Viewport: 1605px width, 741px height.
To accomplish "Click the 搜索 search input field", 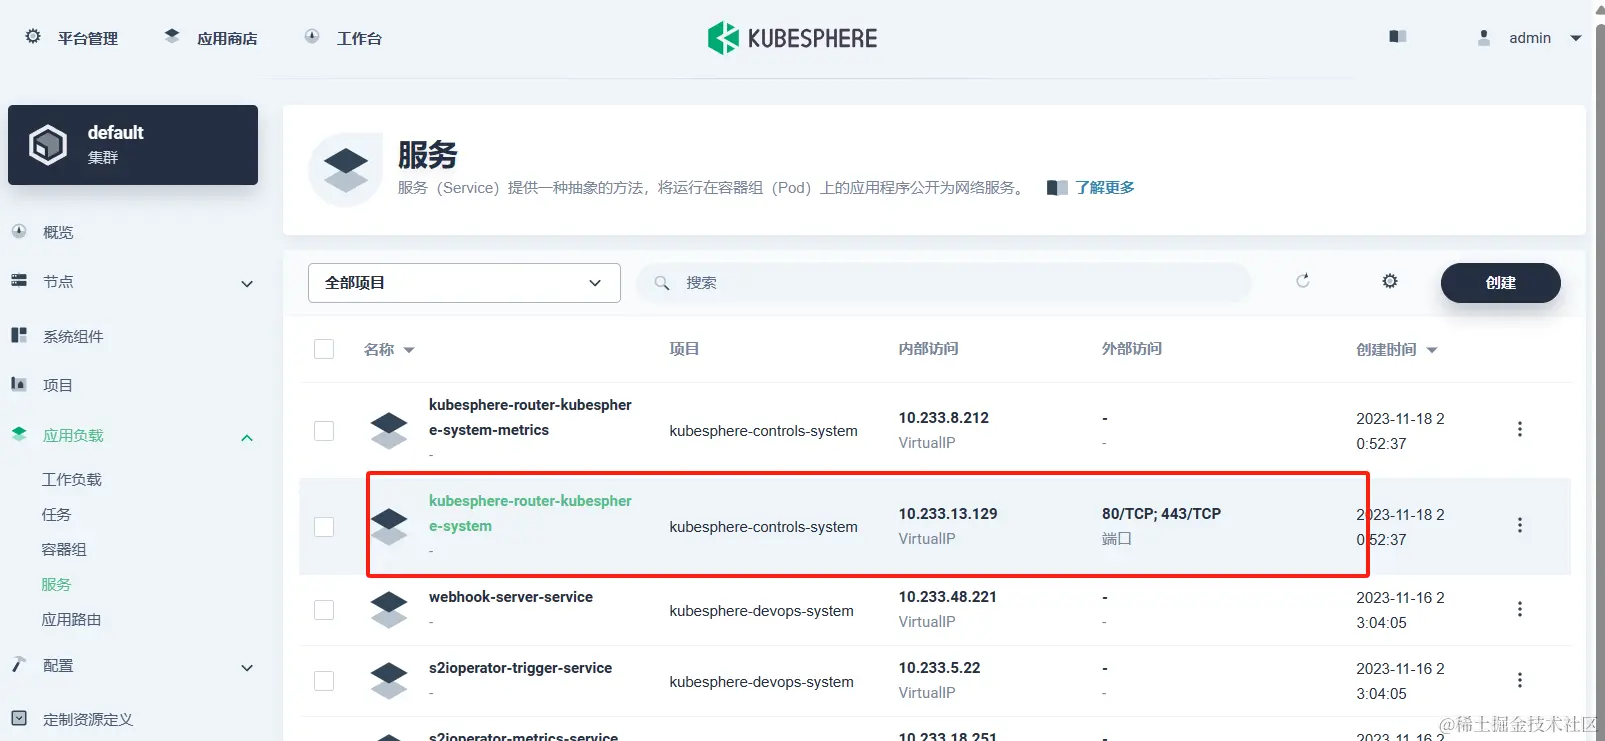I will pos(944,283).
